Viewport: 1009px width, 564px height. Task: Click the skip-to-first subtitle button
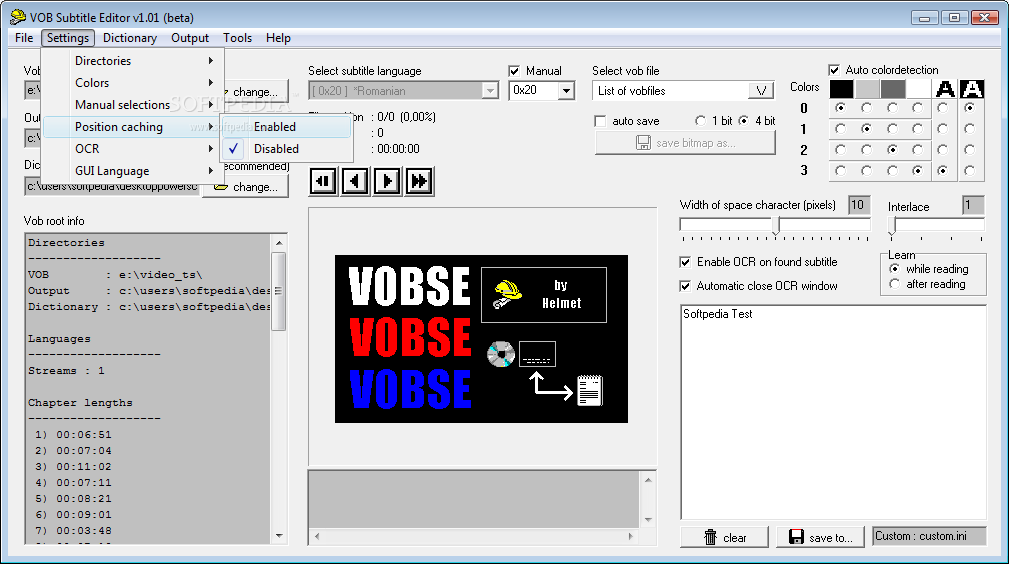323,181
